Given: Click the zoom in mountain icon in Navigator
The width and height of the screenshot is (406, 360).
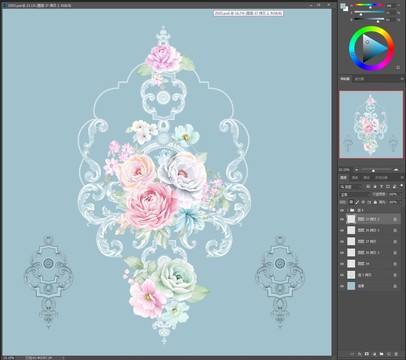Looking at the screenshot, I should point(396,170).
